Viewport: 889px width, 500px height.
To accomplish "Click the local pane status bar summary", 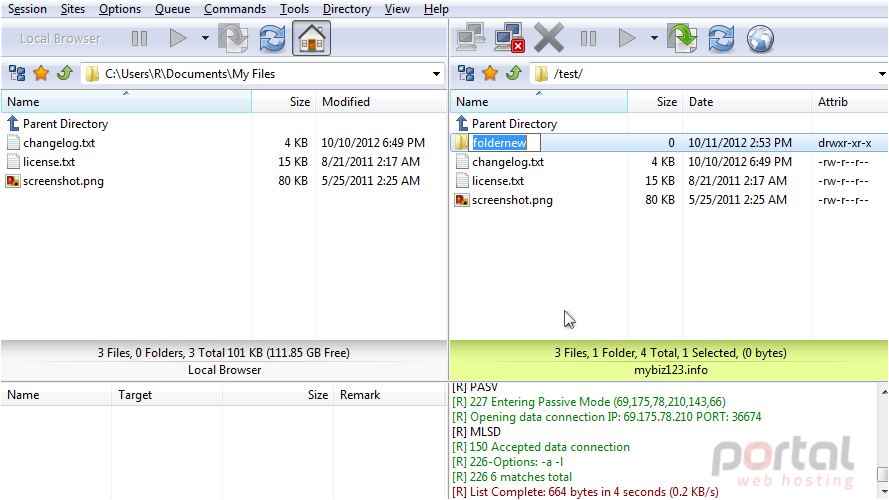I will pos(223,353).
